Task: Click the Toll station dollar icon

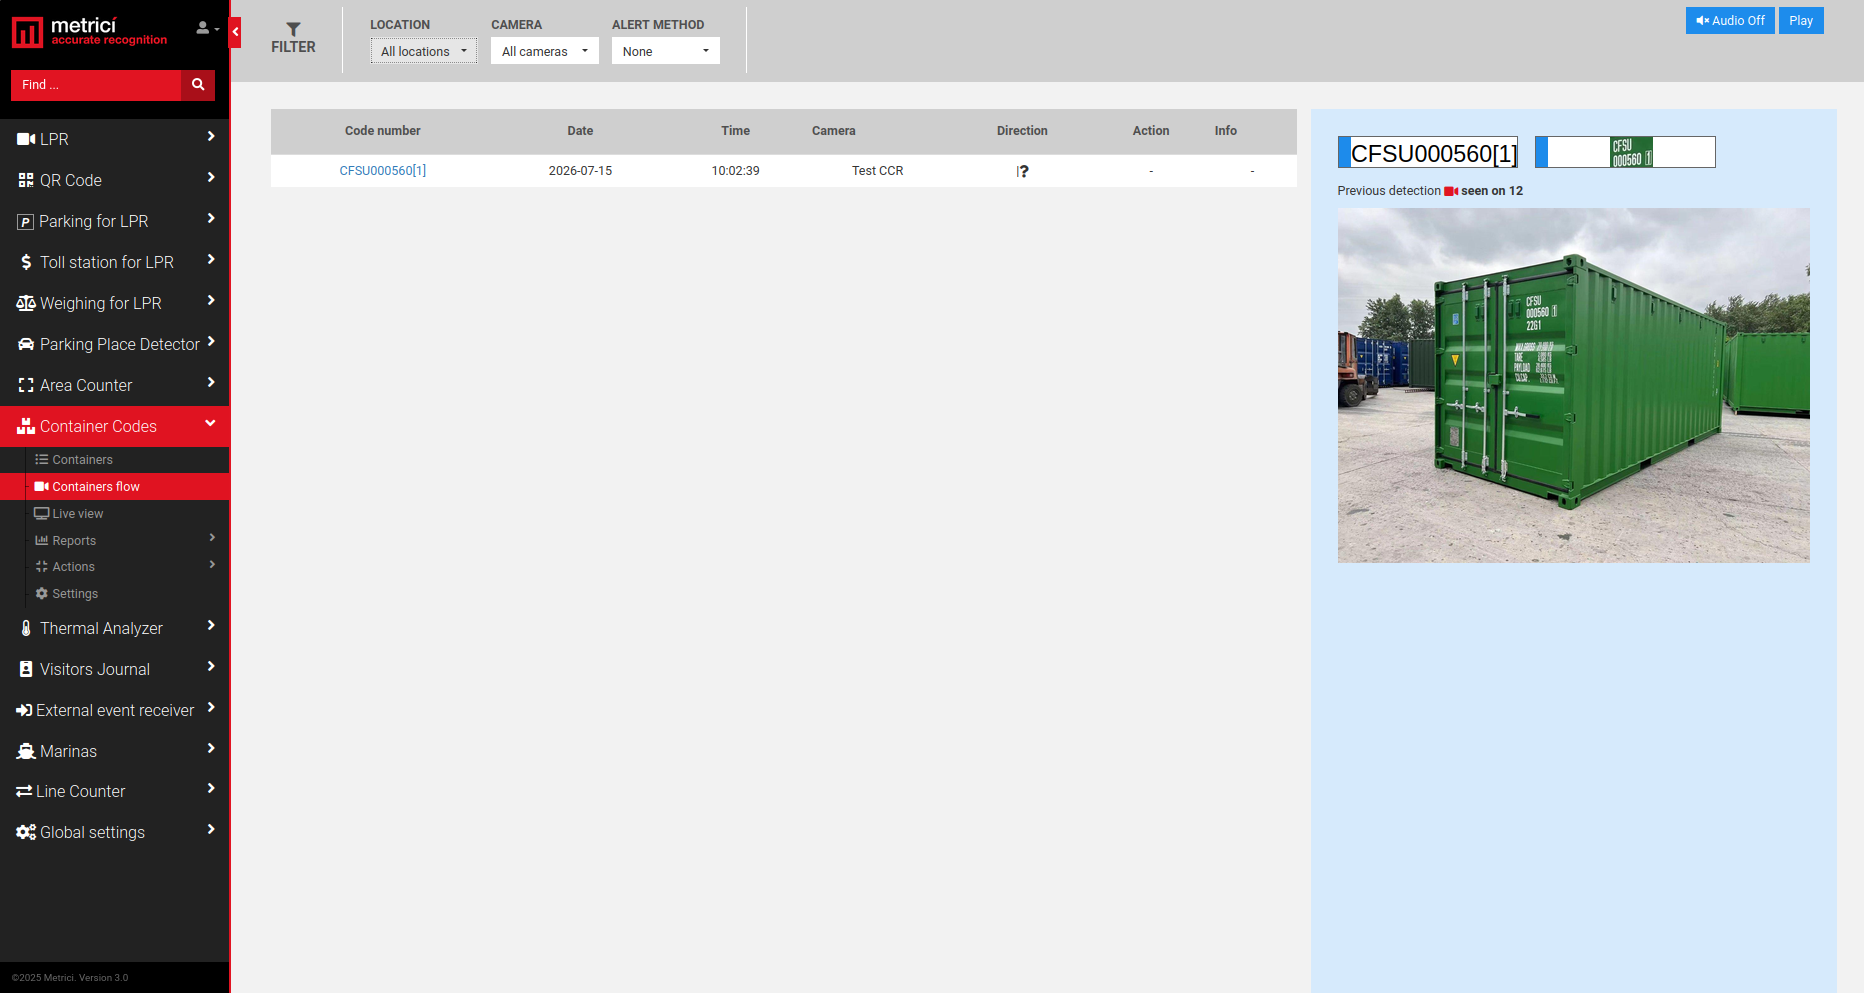Action: click(26, 262)
